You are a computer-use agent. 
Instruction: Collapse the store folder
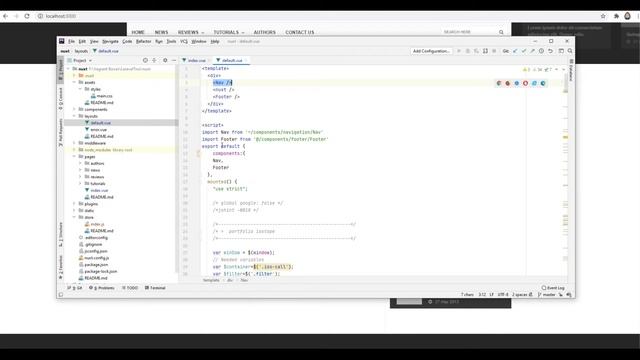(74, 217)
